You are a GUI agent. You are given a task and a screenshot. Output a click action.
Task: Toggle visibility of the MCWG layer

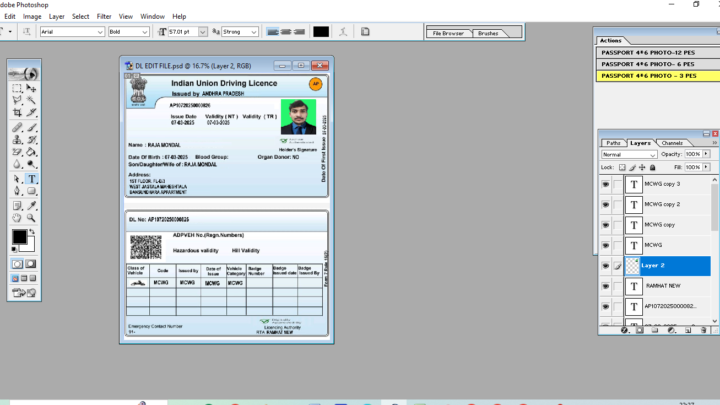(x=606, y=245)
